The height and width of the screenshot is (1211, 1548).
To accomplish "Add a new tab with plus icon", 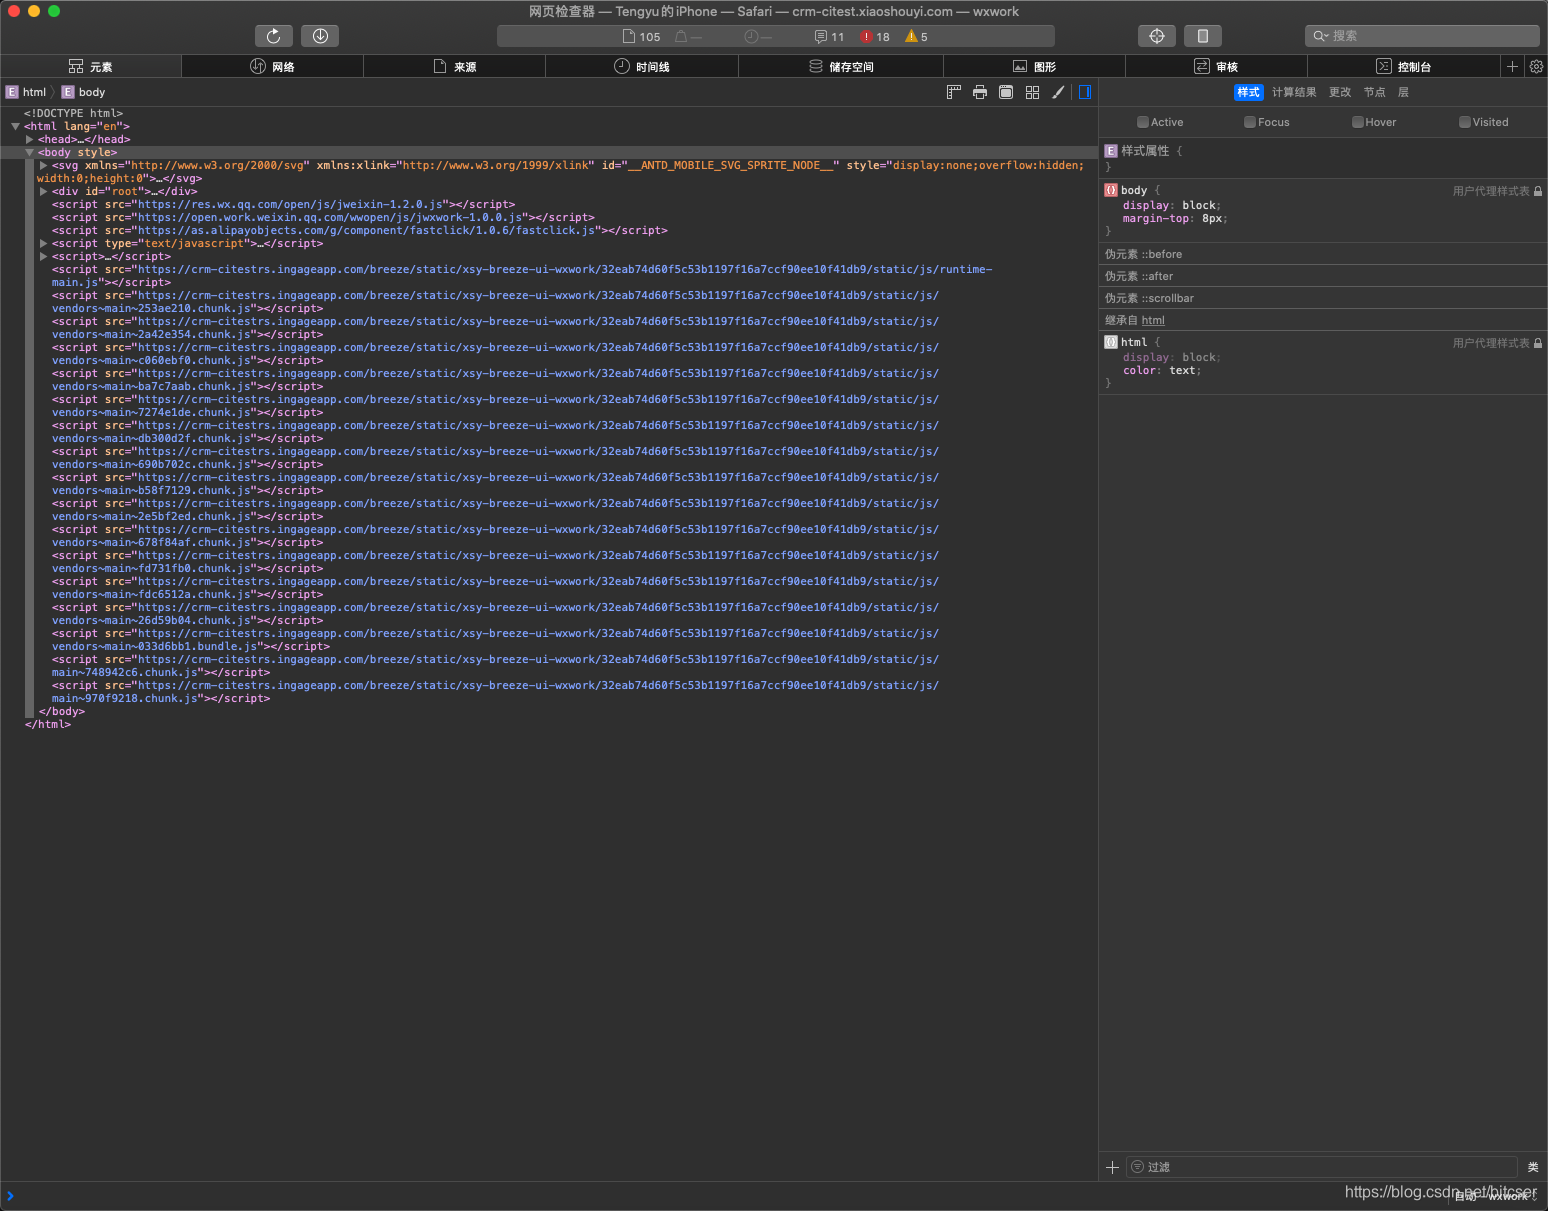I will (1512, 66).
